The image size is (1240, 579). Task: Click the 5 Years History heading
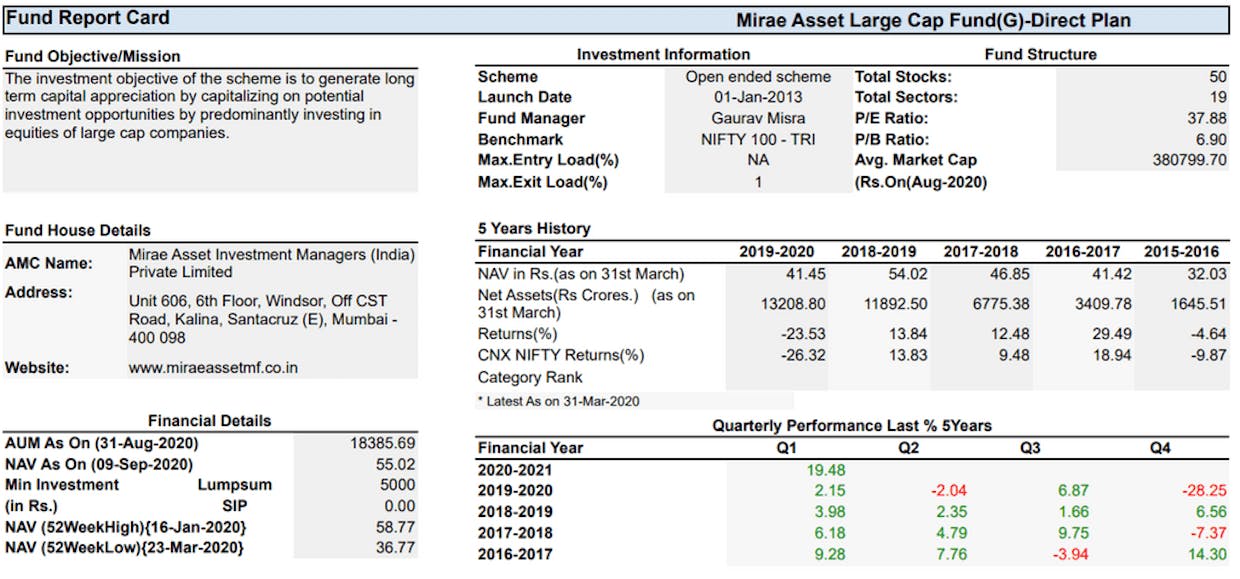tap(534, 229)
